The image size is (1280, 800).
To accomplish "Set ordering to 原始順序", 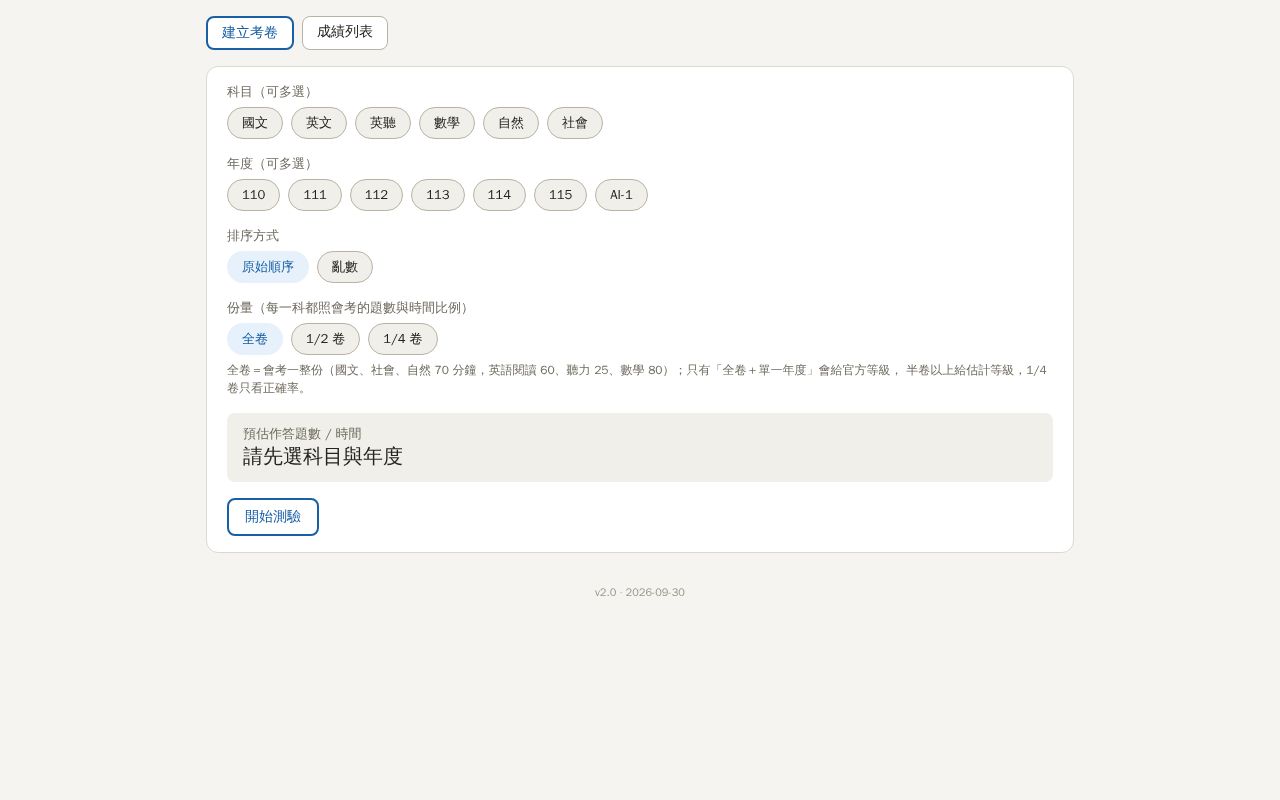I will [268, 267].
